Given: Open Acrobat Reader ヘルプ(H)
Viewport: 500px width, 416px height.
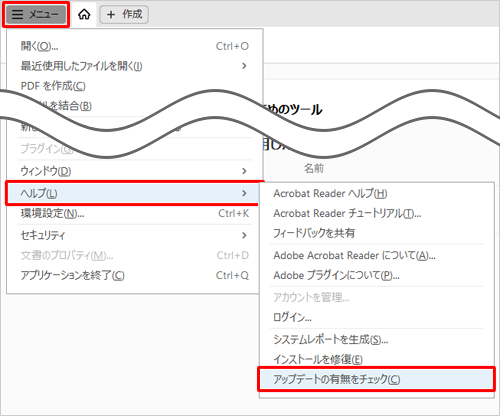Looking at the screenshot, I should (377, 193).
